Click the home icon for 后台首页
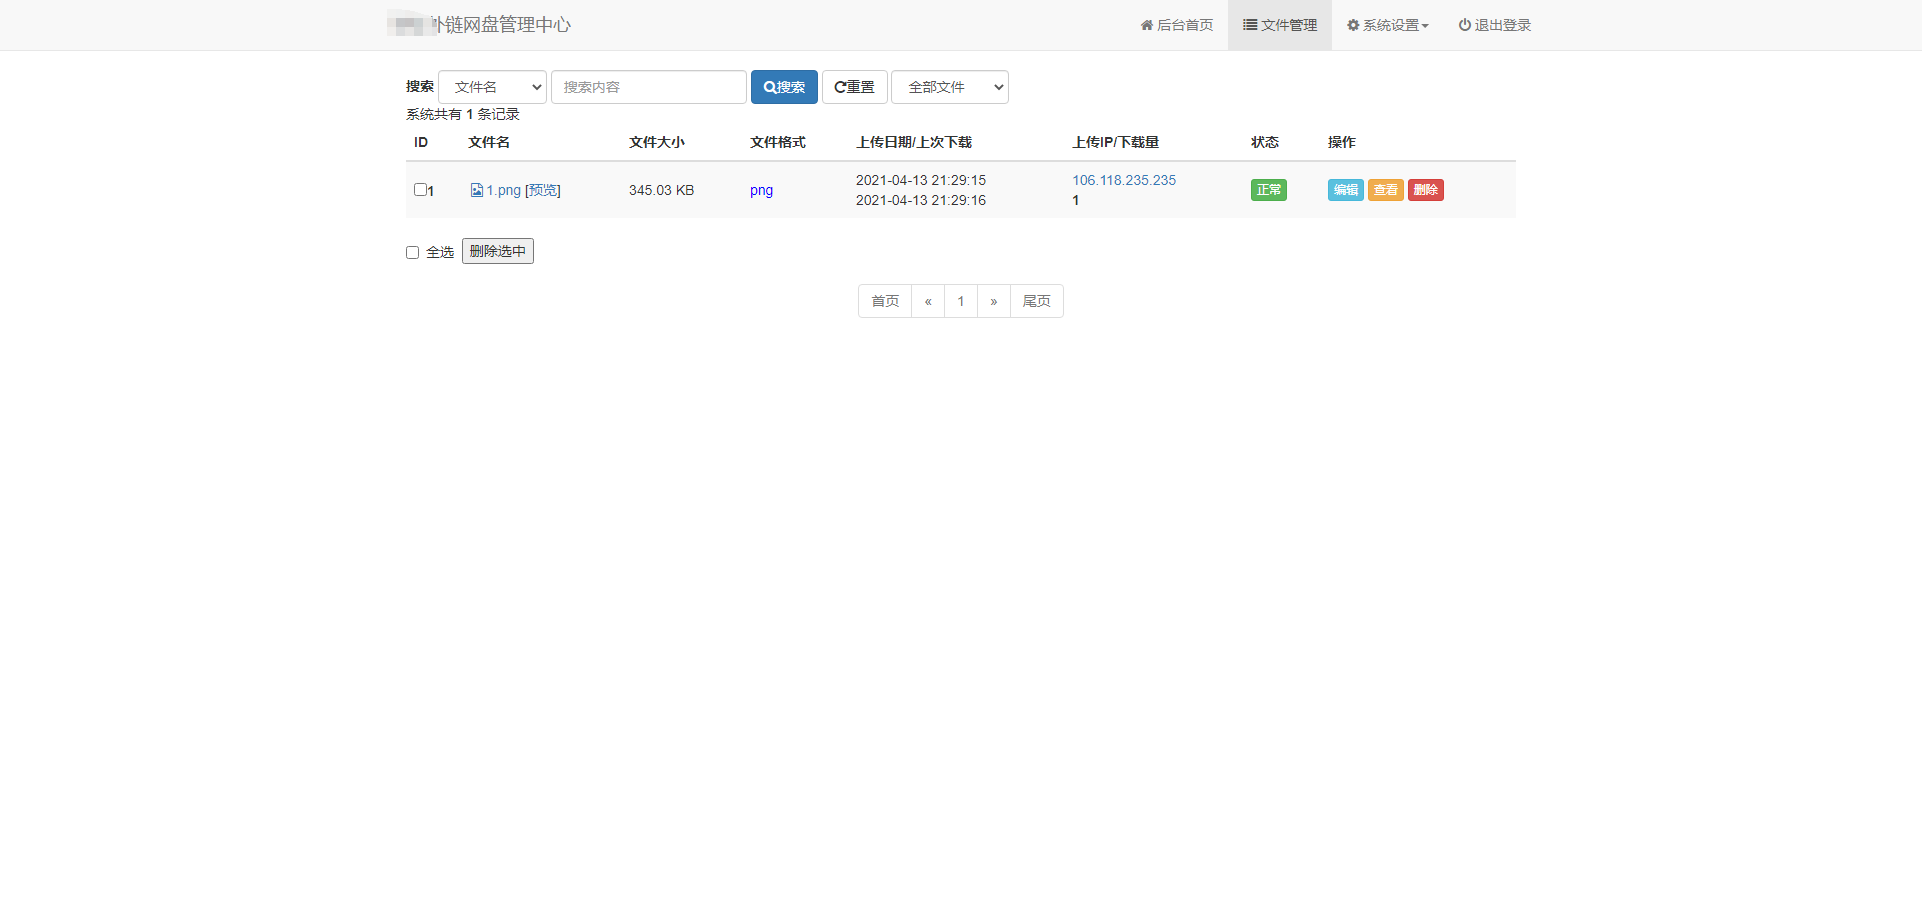The image size is (1922, 906). point(1146,25)
